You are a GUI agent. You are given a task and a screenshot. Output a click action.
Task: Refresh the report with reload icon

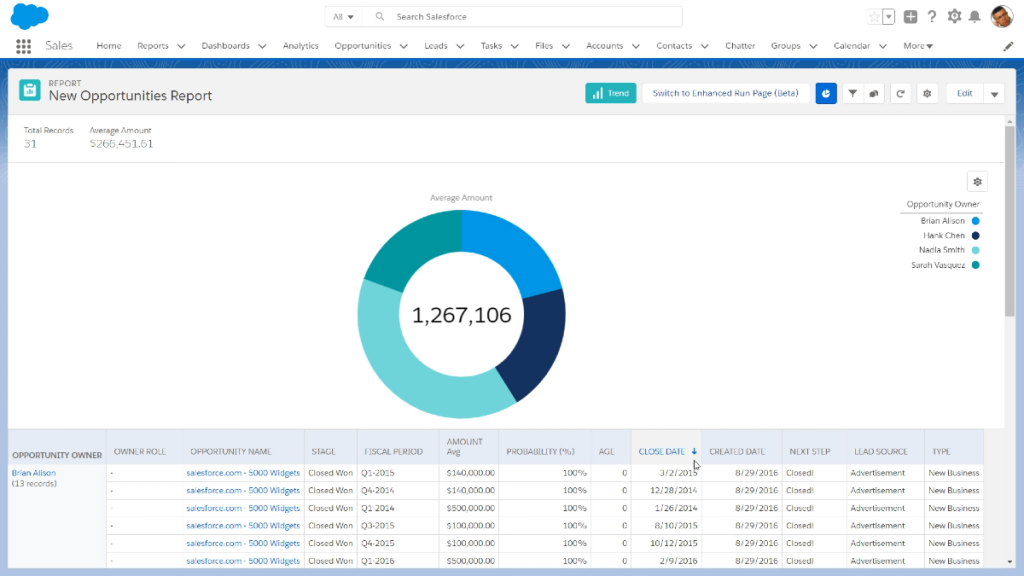900,93
